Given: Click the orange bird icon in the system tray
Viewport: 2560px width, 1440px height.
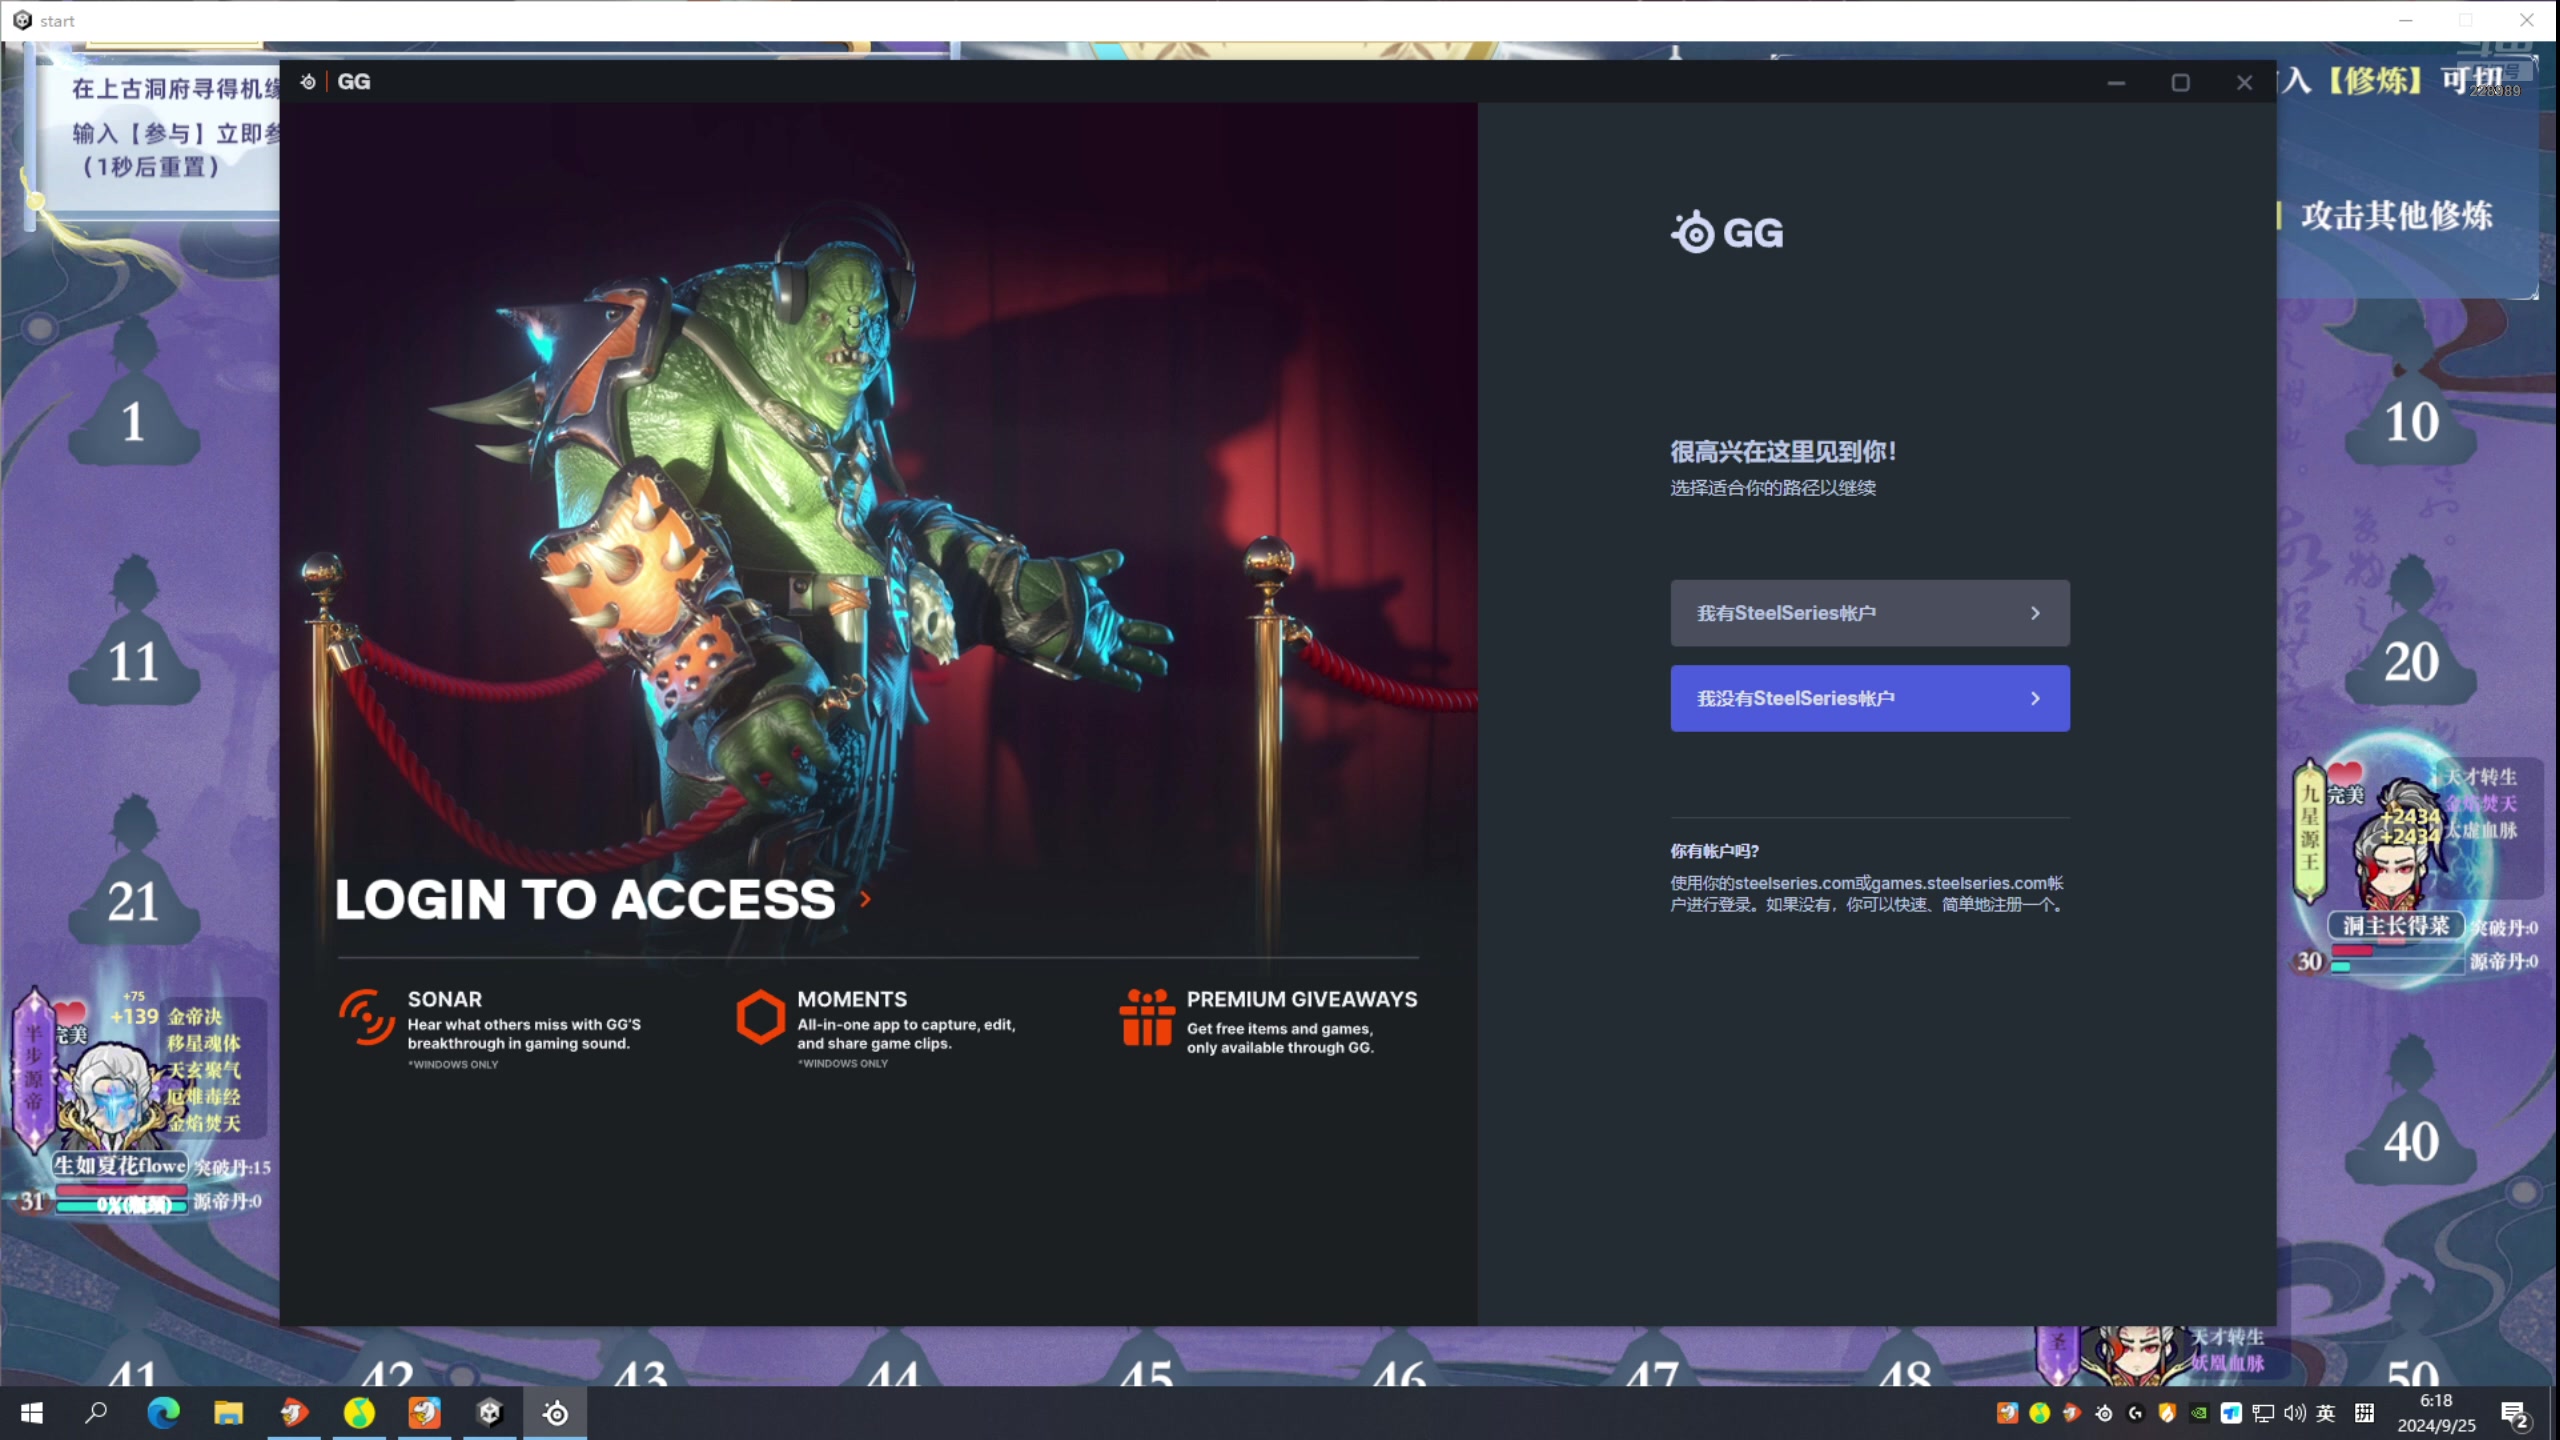Looking at the screenshot, I should [x=2007, y=1413].
